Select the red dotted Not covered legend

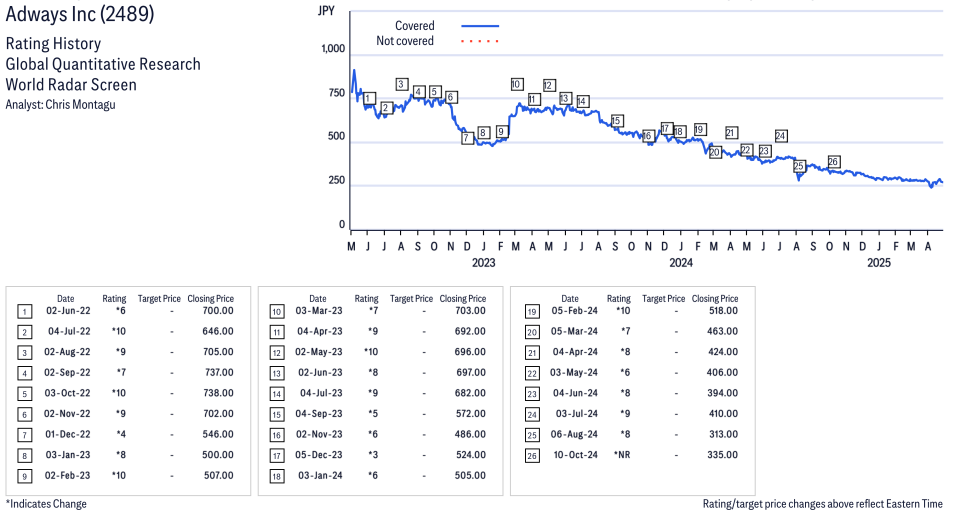click(x=480, y=41)
